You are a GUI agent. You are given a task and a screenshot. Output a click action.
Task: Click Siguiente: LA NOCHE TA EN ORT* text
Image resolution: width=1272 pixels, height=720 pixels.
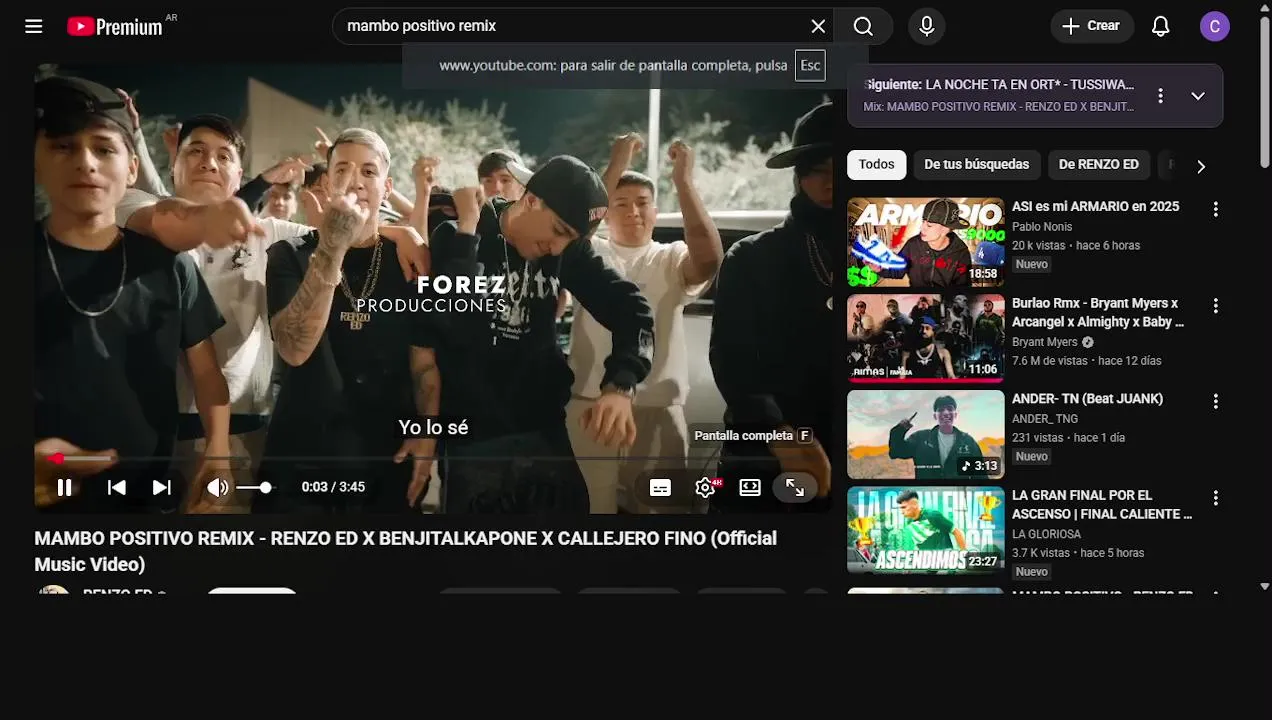coord(999,85)
